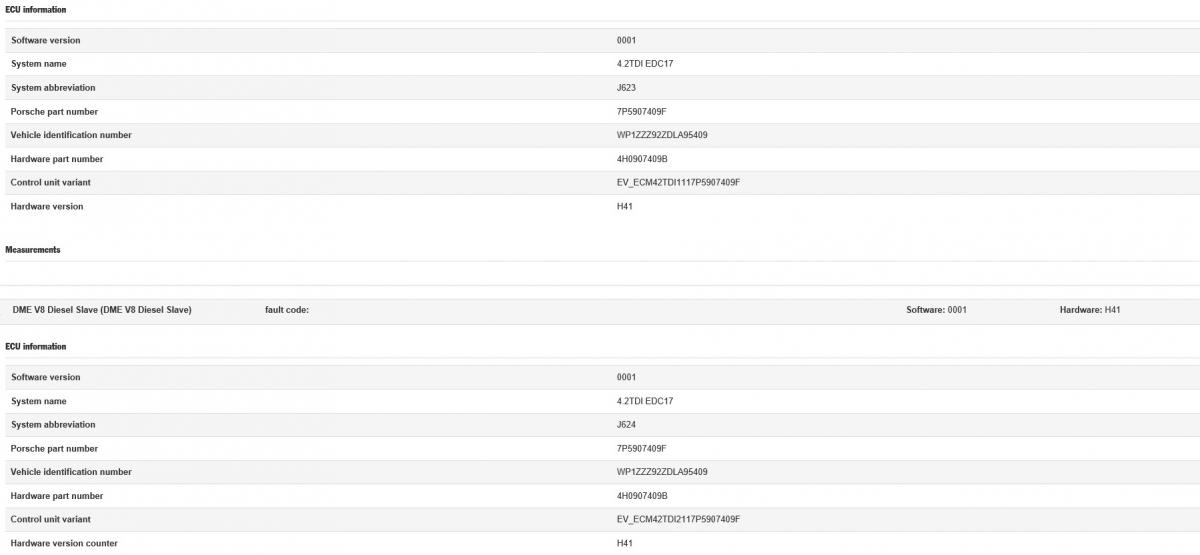Click the J623 system abbreviation value

[627, 88]
